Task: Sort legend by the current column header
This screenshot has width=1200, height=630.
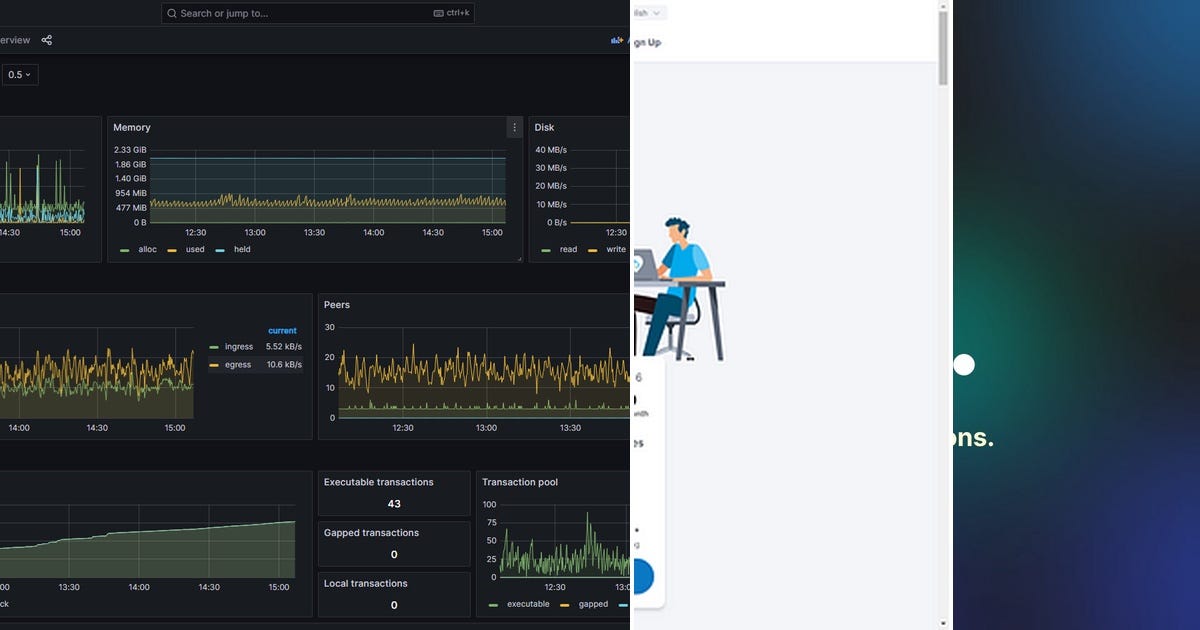Action: point(282,330)
